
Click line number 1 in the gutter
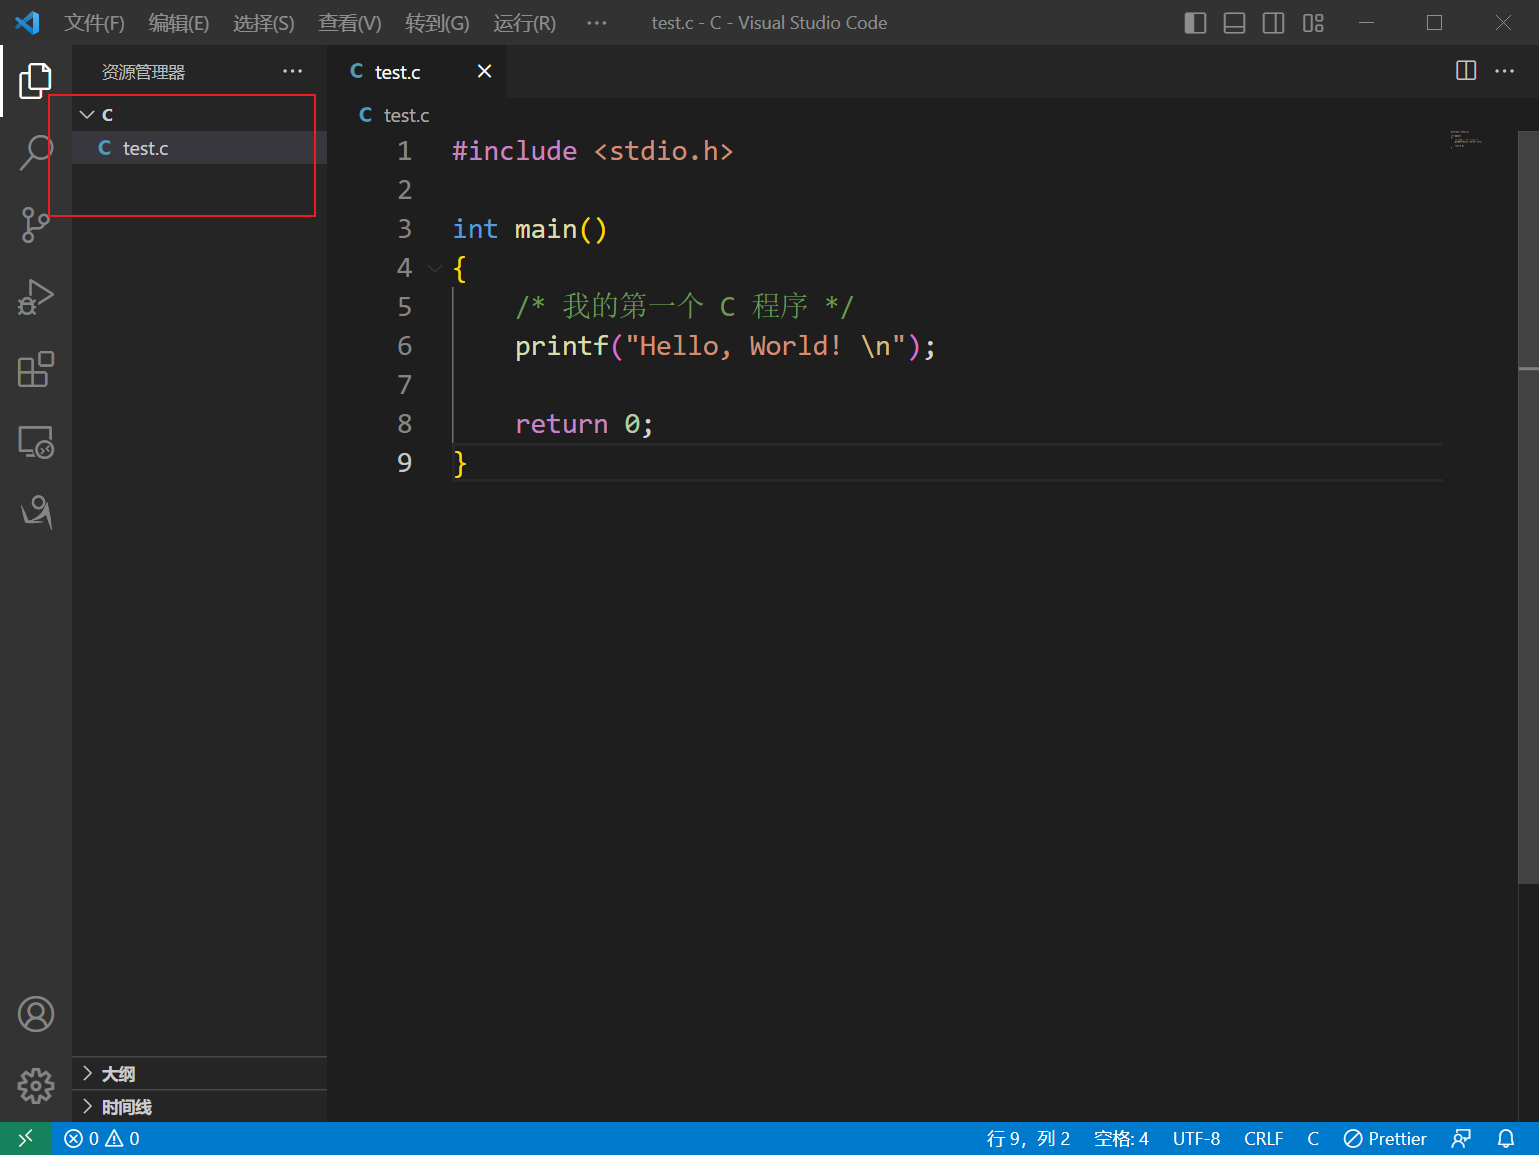pyautogui.click(x=404, y=151)
